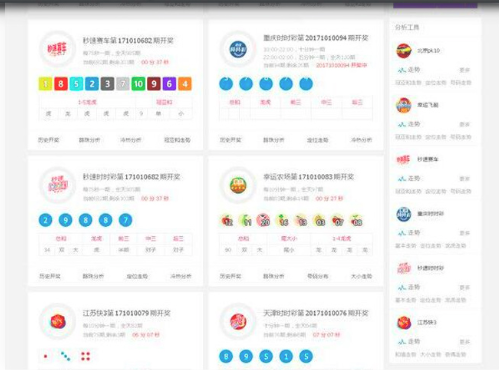Open 大小走势 in the 幸运农场 card
Viewport: 499px width, 370px height.
(x=361, y=276)
